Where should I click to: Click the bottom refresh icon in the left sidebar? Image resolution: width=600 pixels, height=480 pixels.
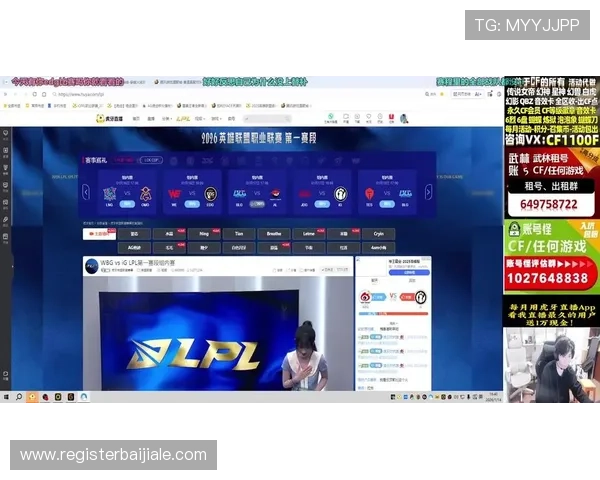(x=6, y=375)
